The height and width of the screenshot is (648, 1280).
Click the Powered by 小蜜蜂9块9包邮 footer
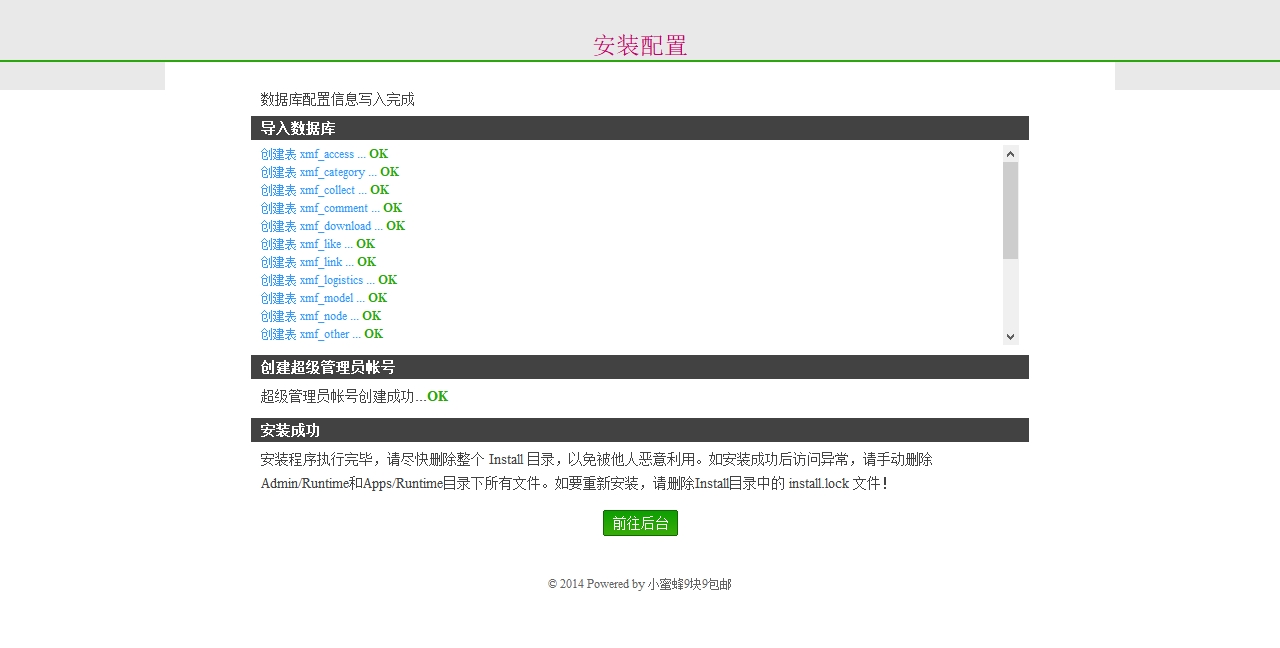(x=640, y=584)
